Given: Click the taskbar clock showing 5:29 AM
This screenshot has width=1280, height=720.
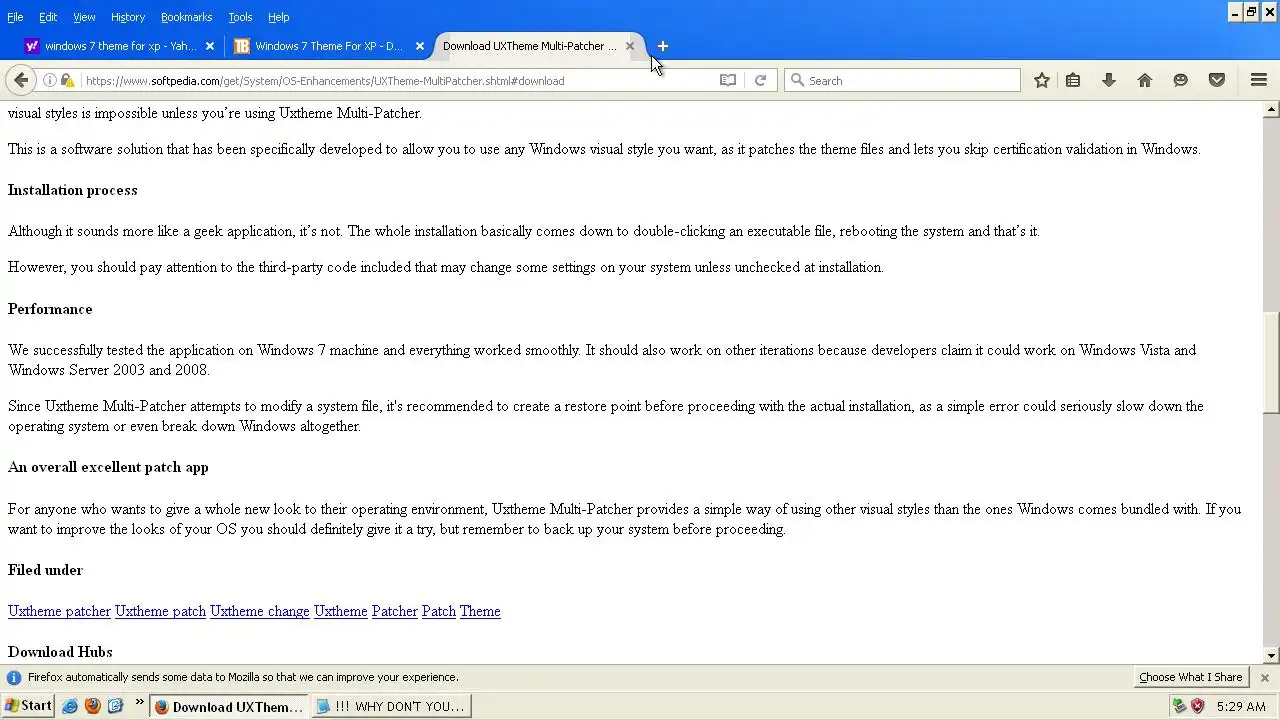Looking at the screenshot, I should coord(1241,706).
